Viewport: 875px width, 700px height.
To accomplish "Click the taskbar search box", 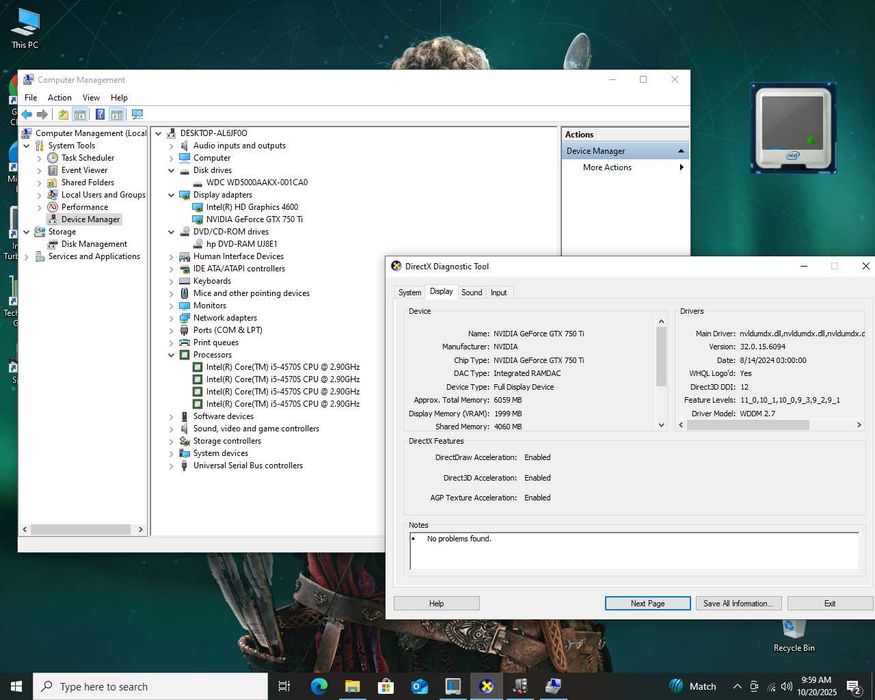I will (151, 687).
